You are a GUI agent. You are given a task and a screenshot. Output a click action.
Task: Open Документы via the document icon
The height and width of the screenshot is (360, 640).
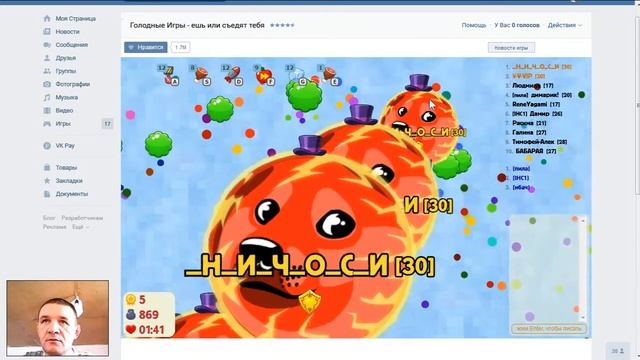click(47, 194)
